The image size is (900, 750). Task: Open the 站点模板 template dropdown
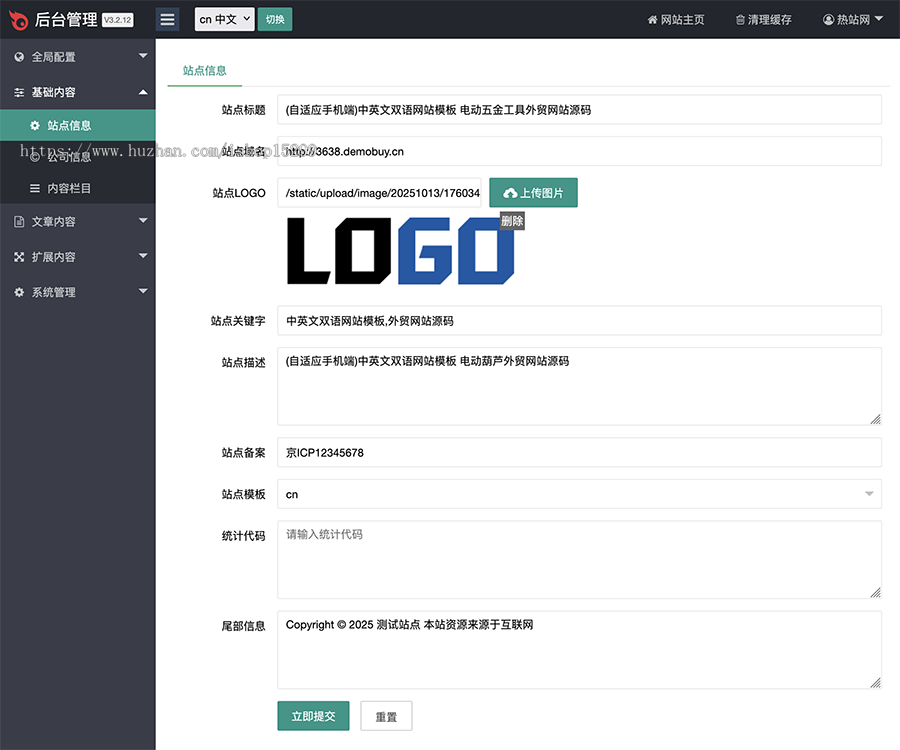(x=579, y=494)
